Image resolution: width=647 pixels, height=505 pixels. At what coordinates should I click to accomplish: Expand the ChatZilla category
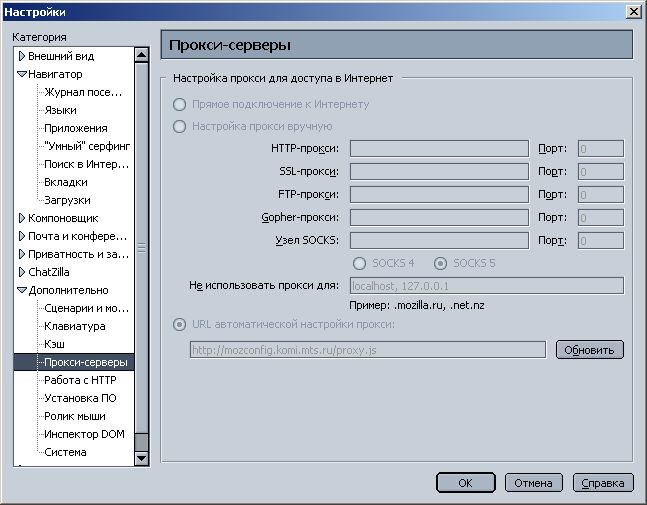(x=21, y=272)
